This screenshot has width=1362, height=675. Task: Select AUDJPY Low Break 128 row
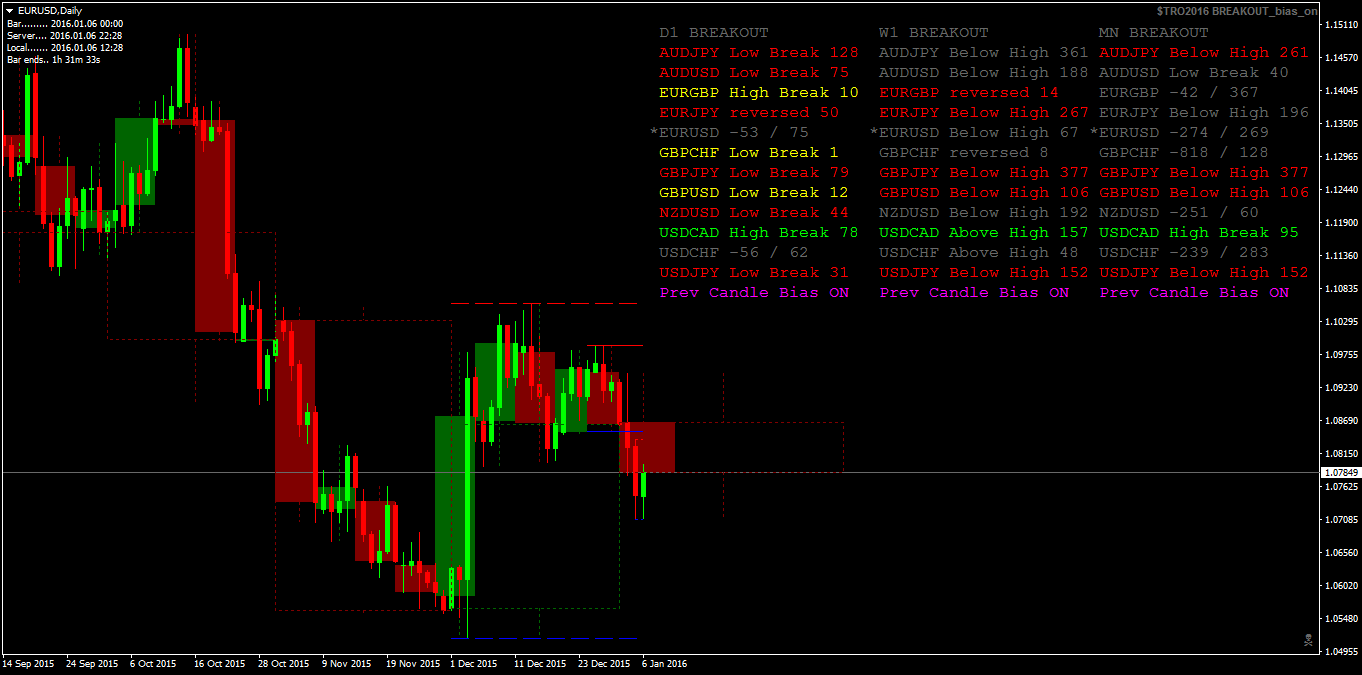point(759,53)
